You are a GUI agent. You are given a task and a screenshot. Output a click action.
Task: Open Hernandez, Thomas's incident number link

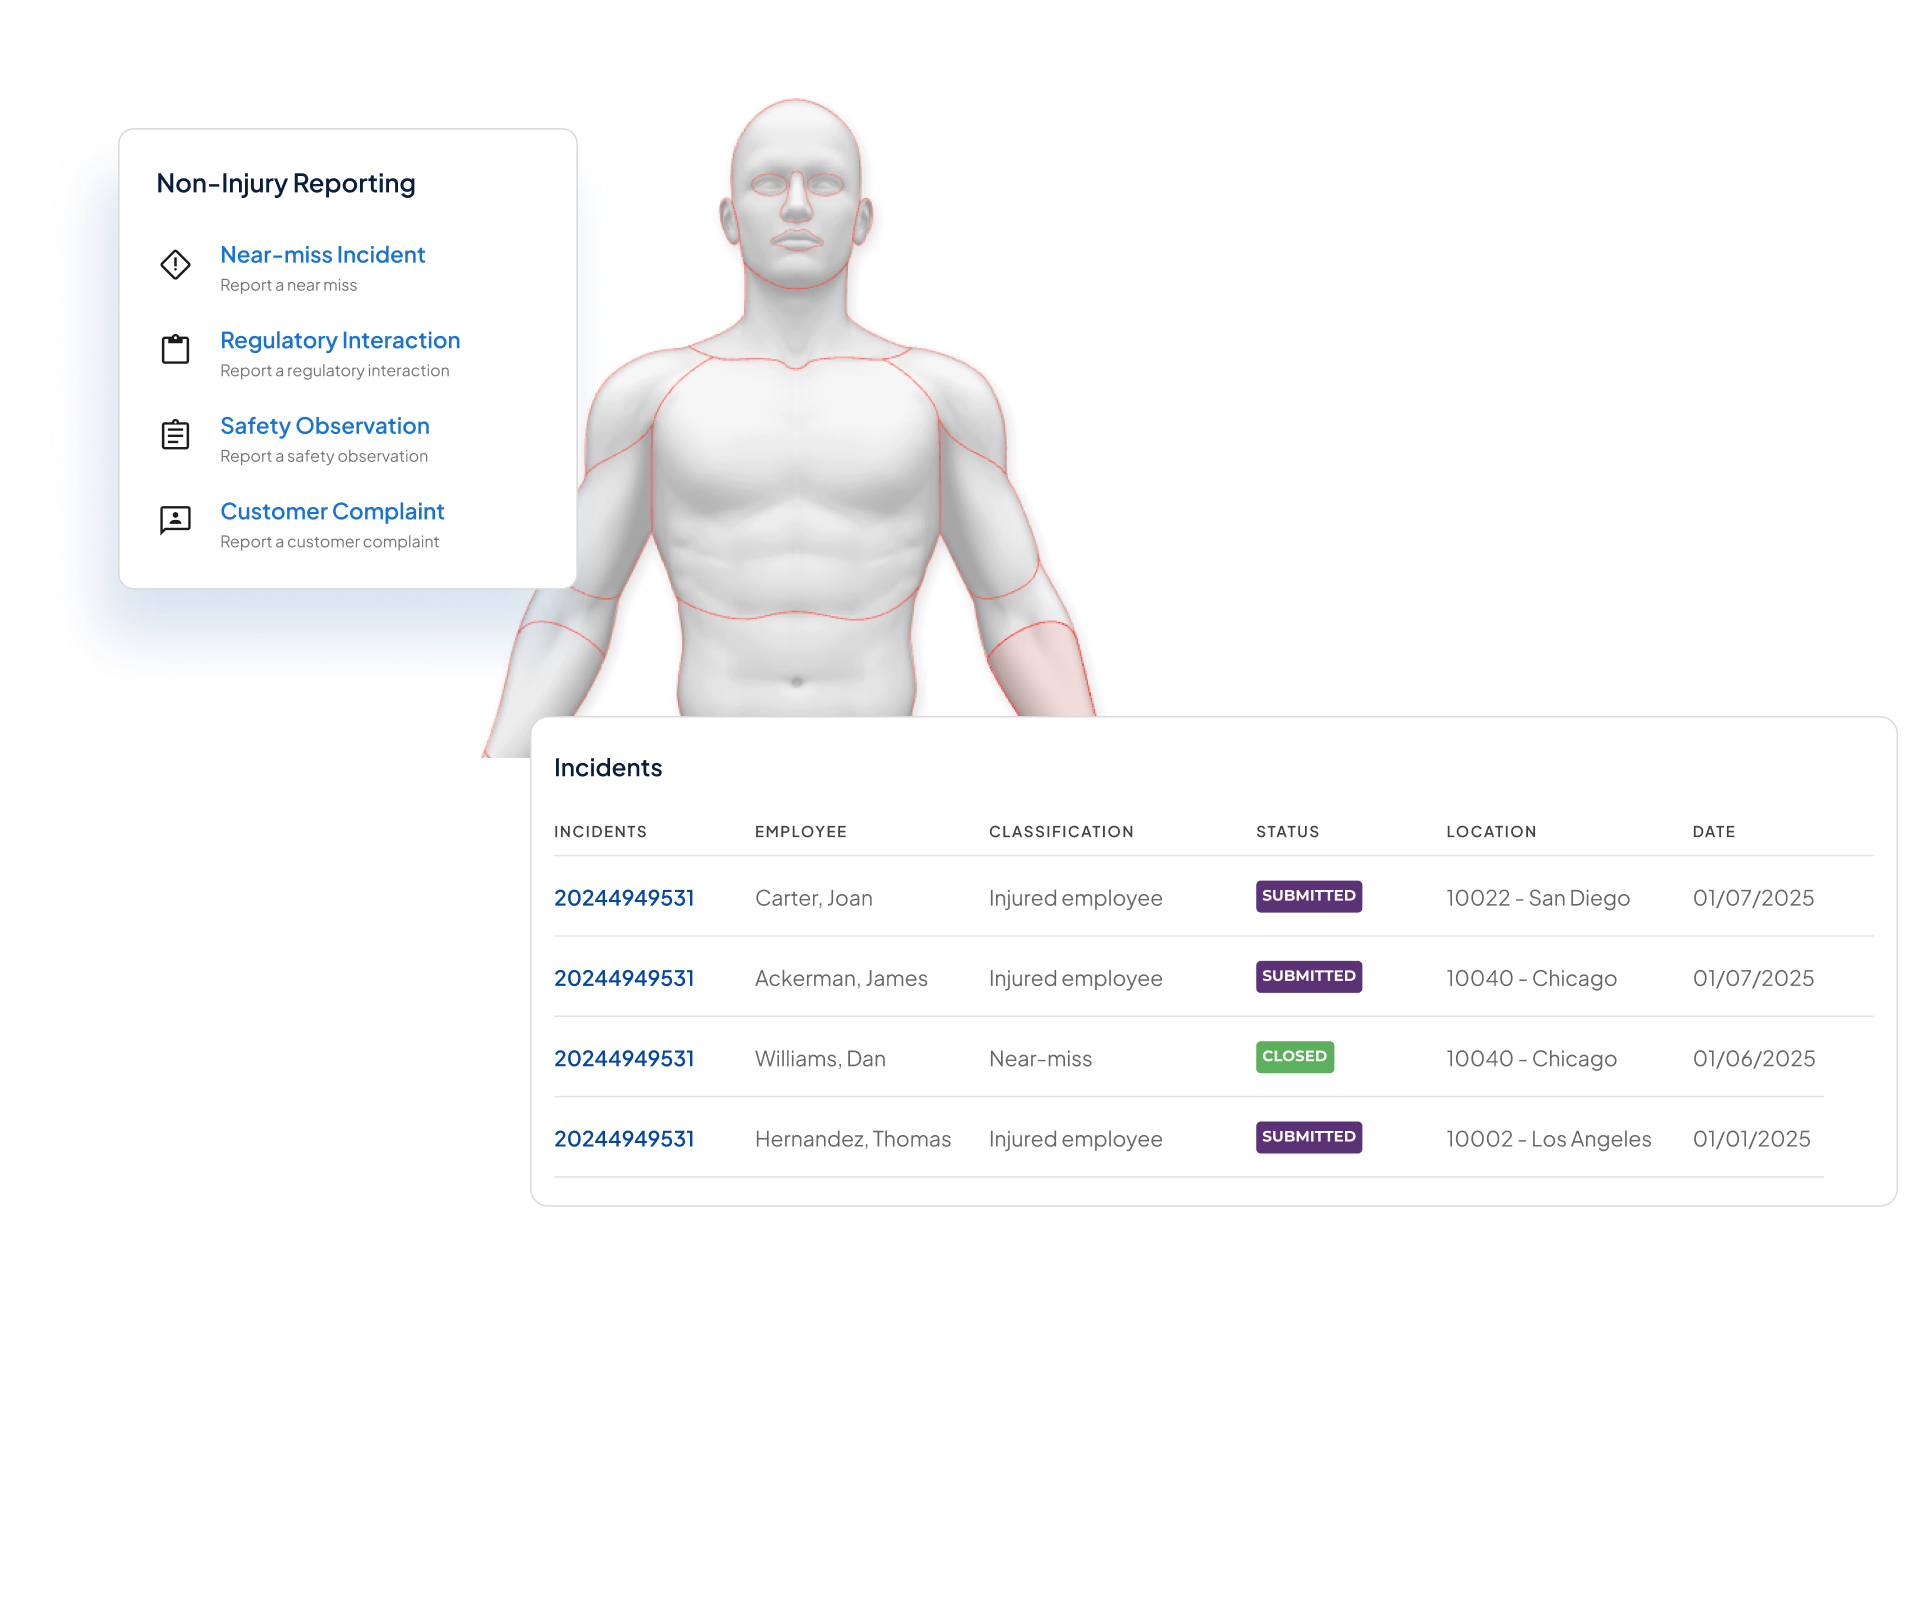[623, 1139]
